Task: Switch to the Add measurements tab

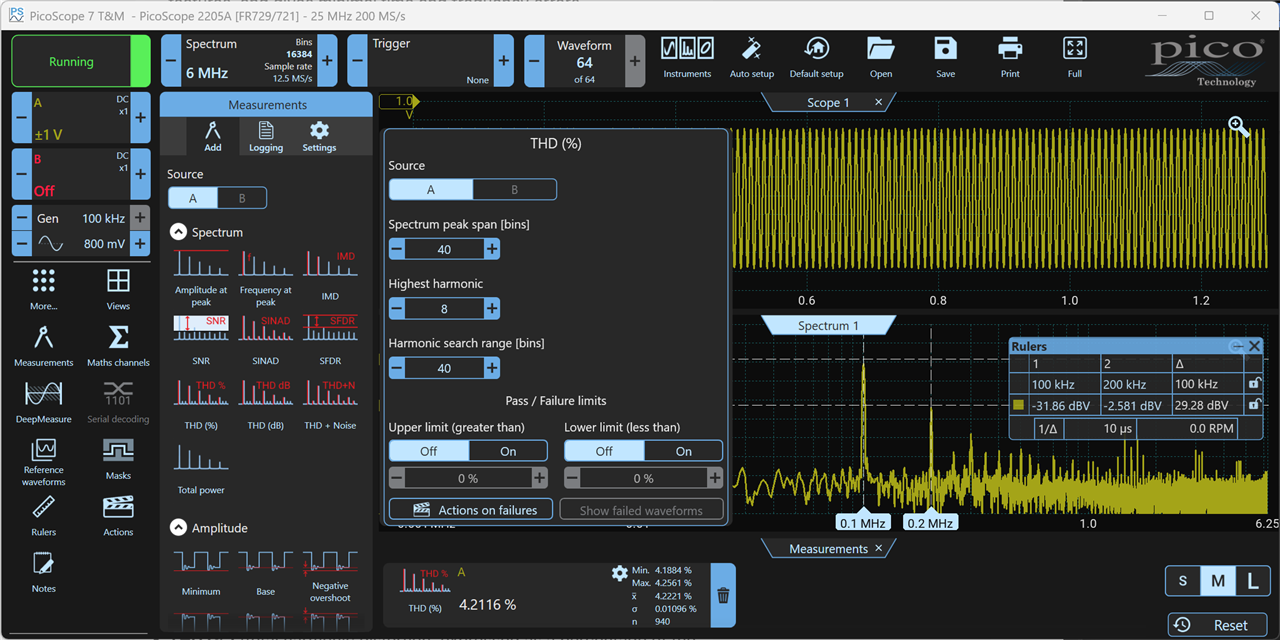Action: pyautogui.click(x=212, y=136)
